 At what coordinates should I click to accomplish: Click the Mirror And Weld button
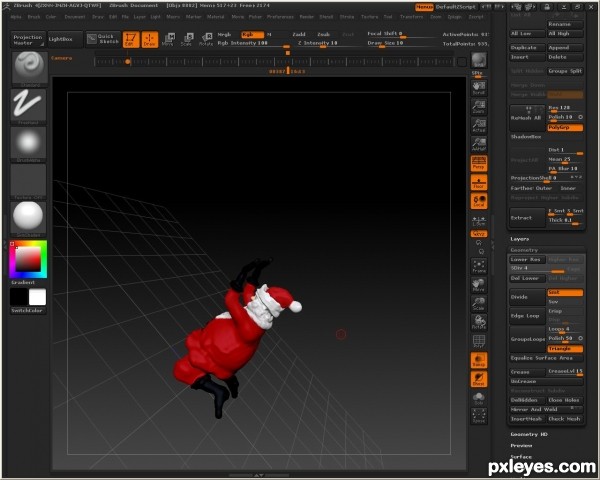(546, 410)
